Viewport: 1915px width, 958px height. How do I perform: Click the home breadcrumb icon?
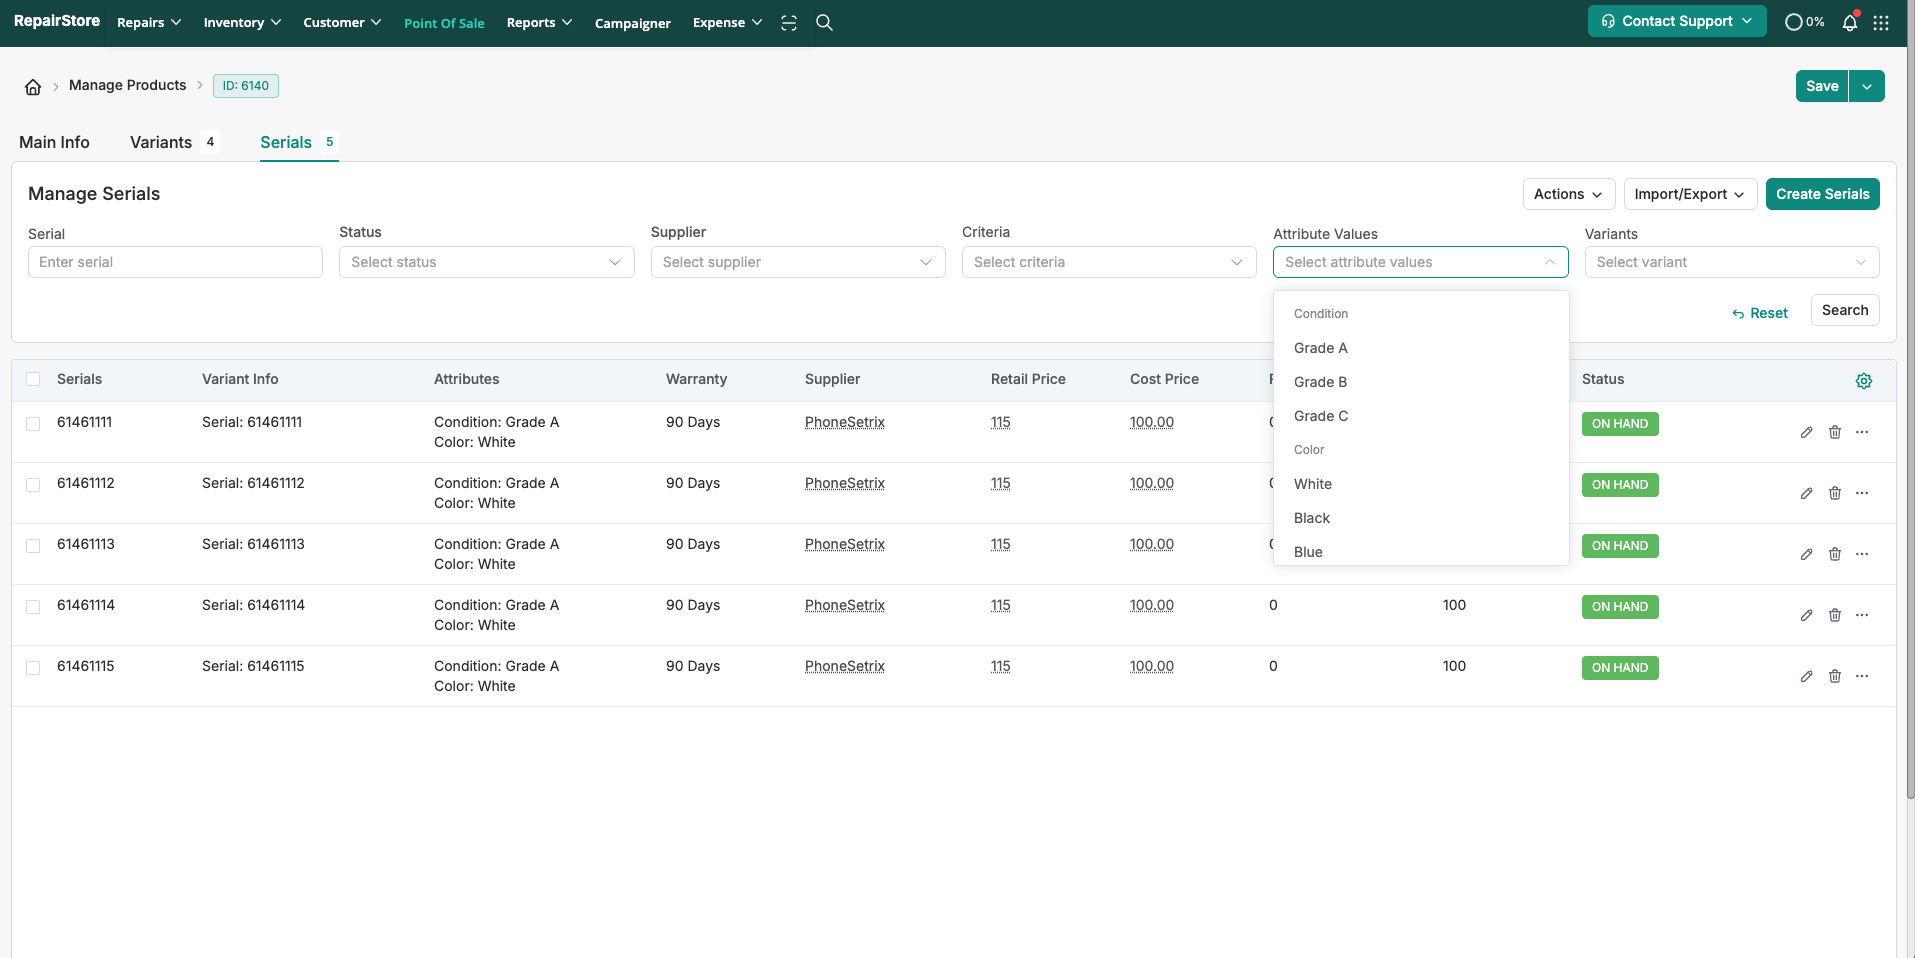(x=33, y=87)
